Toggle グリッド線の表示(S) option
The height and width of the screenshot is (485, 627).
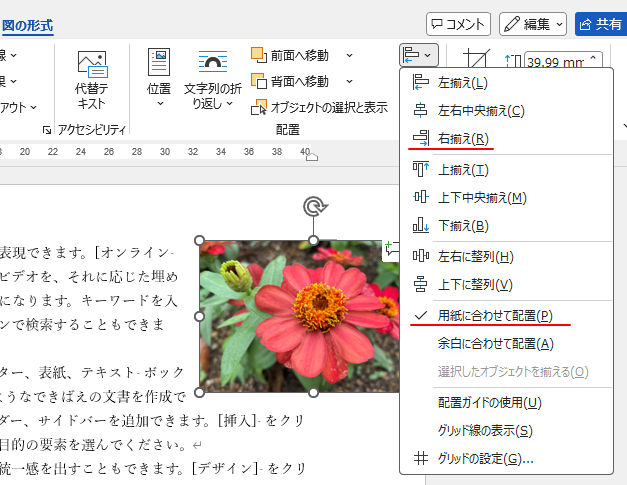(x=506, y=431)
